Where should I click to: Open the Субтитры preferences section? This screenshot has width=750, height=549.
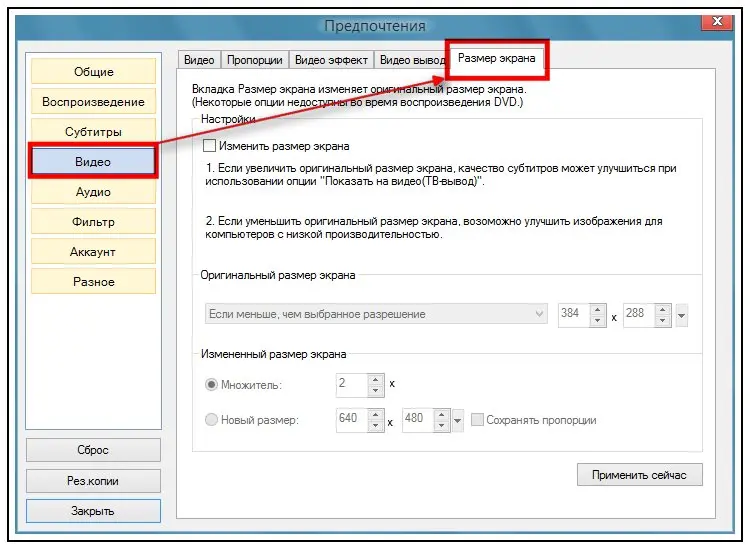(93, 132)
